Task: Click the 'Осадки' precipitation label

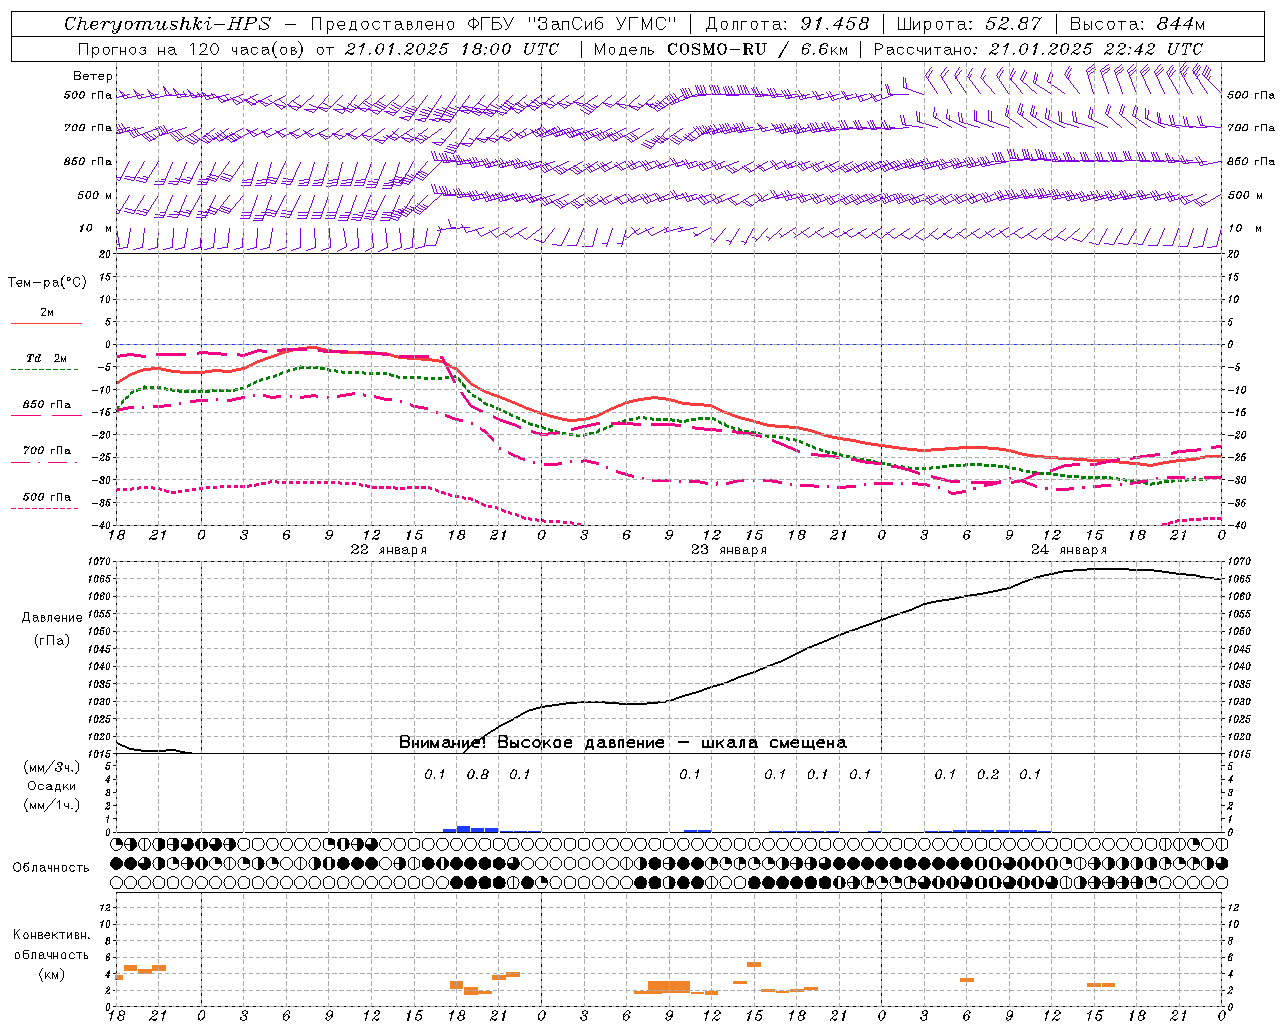Action: (x=52, y=786)
